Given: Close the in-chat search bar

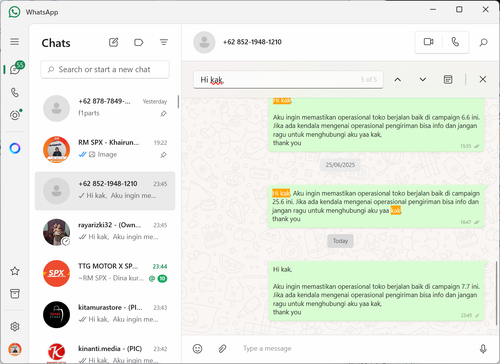Looking at the screenshot, I should click(483, 79).
